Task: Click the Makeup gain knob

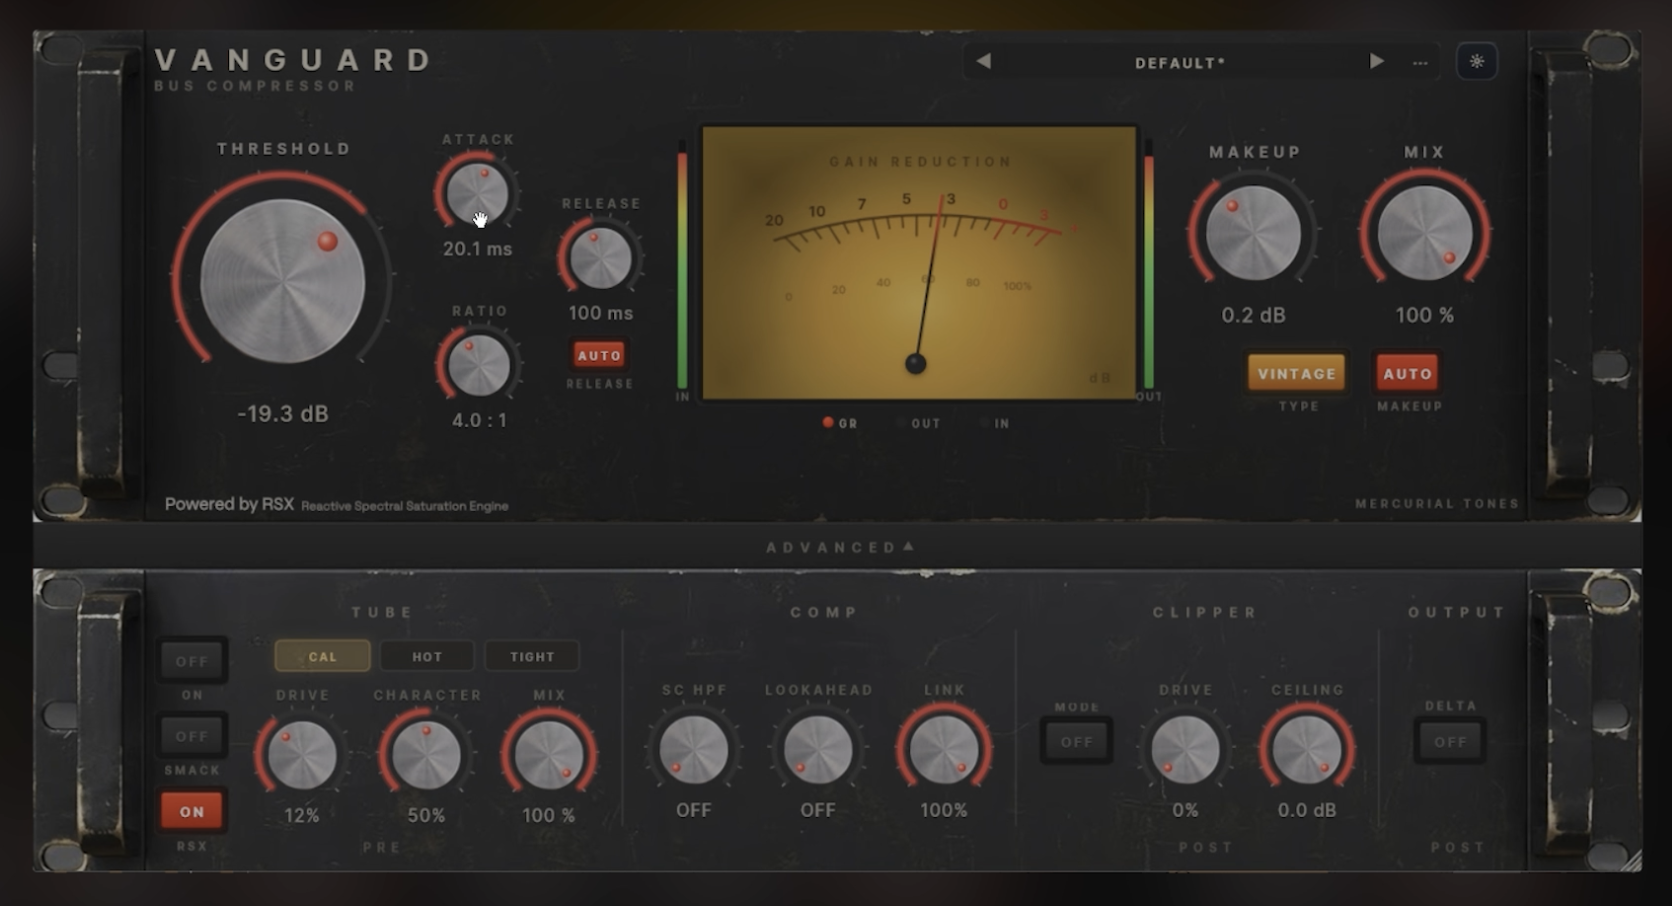Action: 1253,233
